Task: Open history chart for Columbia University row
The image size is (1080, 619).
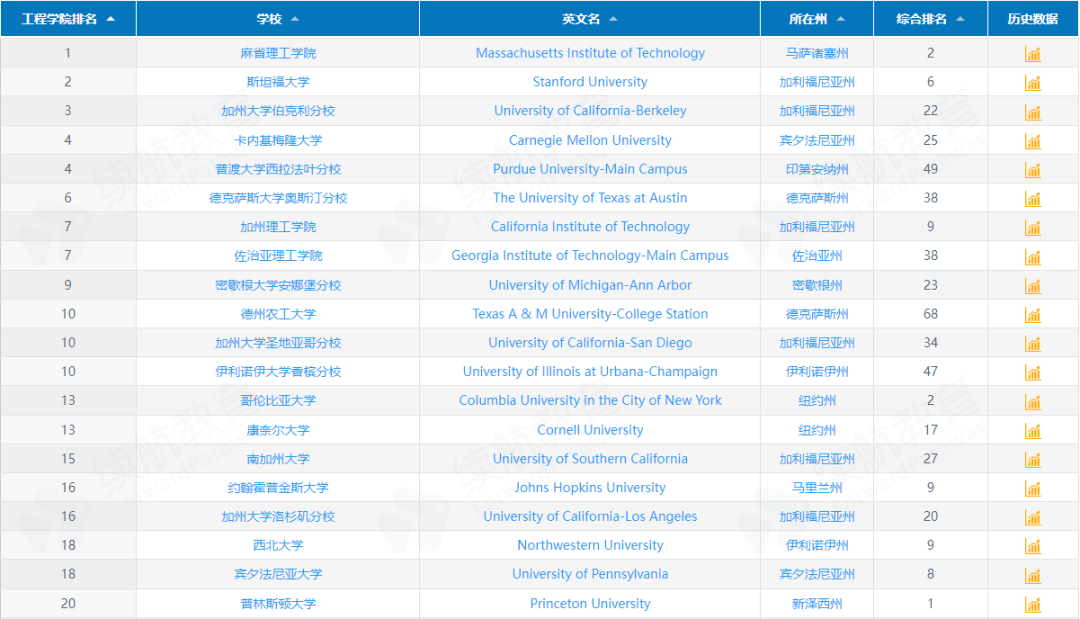Action: pyautogui.click(x=1032, y=401)
